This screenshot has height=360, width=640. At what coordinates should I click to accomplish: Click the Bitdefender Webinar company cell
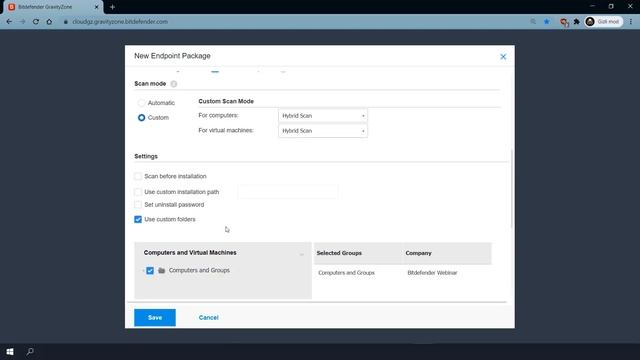(432, 273)
